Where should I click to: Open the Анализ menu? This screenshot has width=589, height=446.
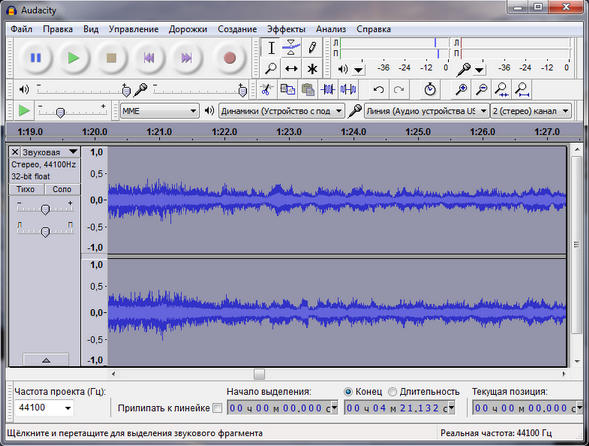point(331,29)
